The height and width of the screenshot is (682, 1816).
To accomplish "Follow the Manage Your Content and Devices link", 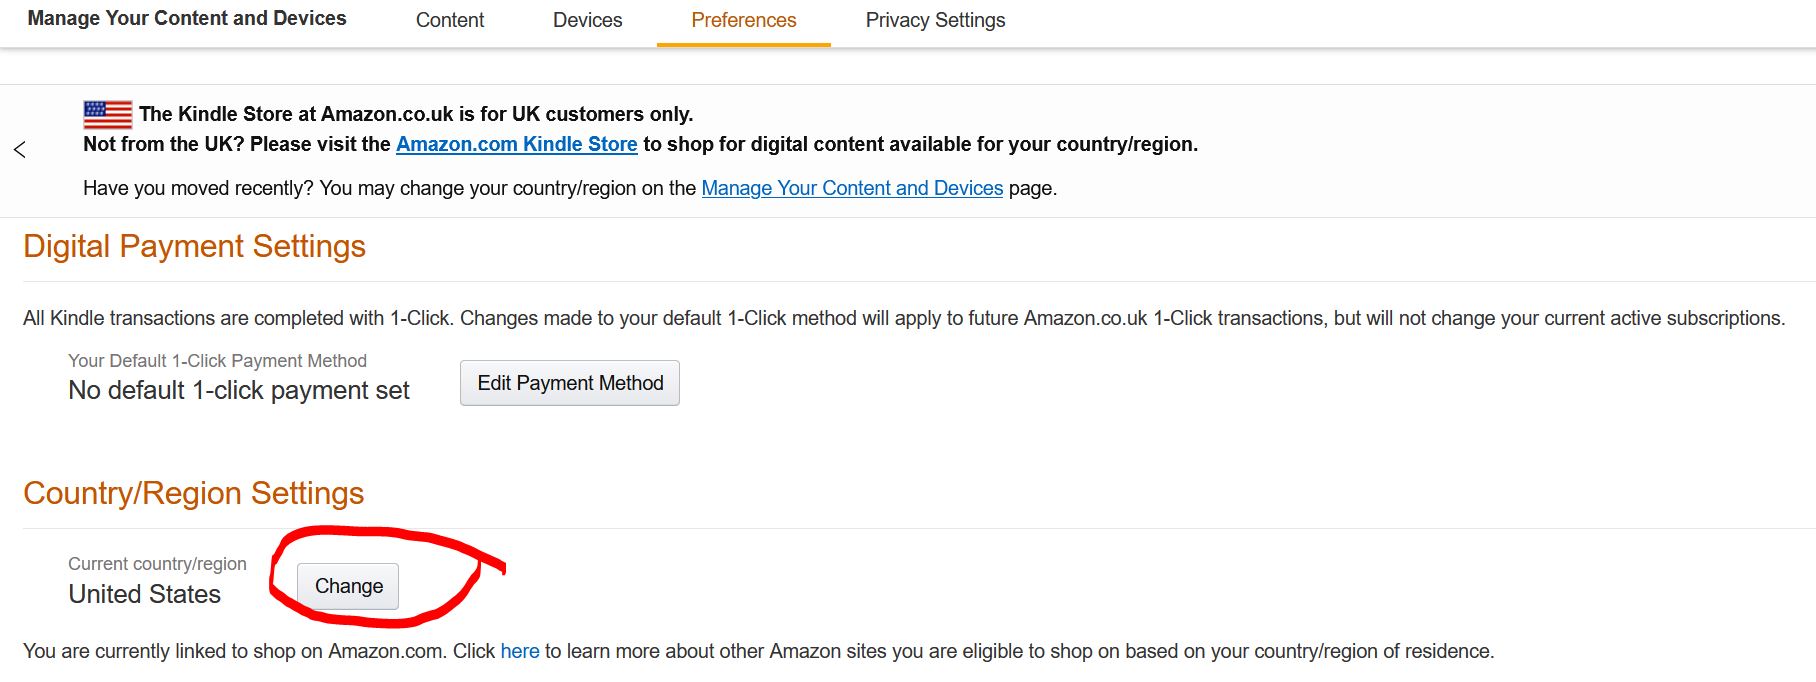I will pyautogui.click(x=853, y=188).
